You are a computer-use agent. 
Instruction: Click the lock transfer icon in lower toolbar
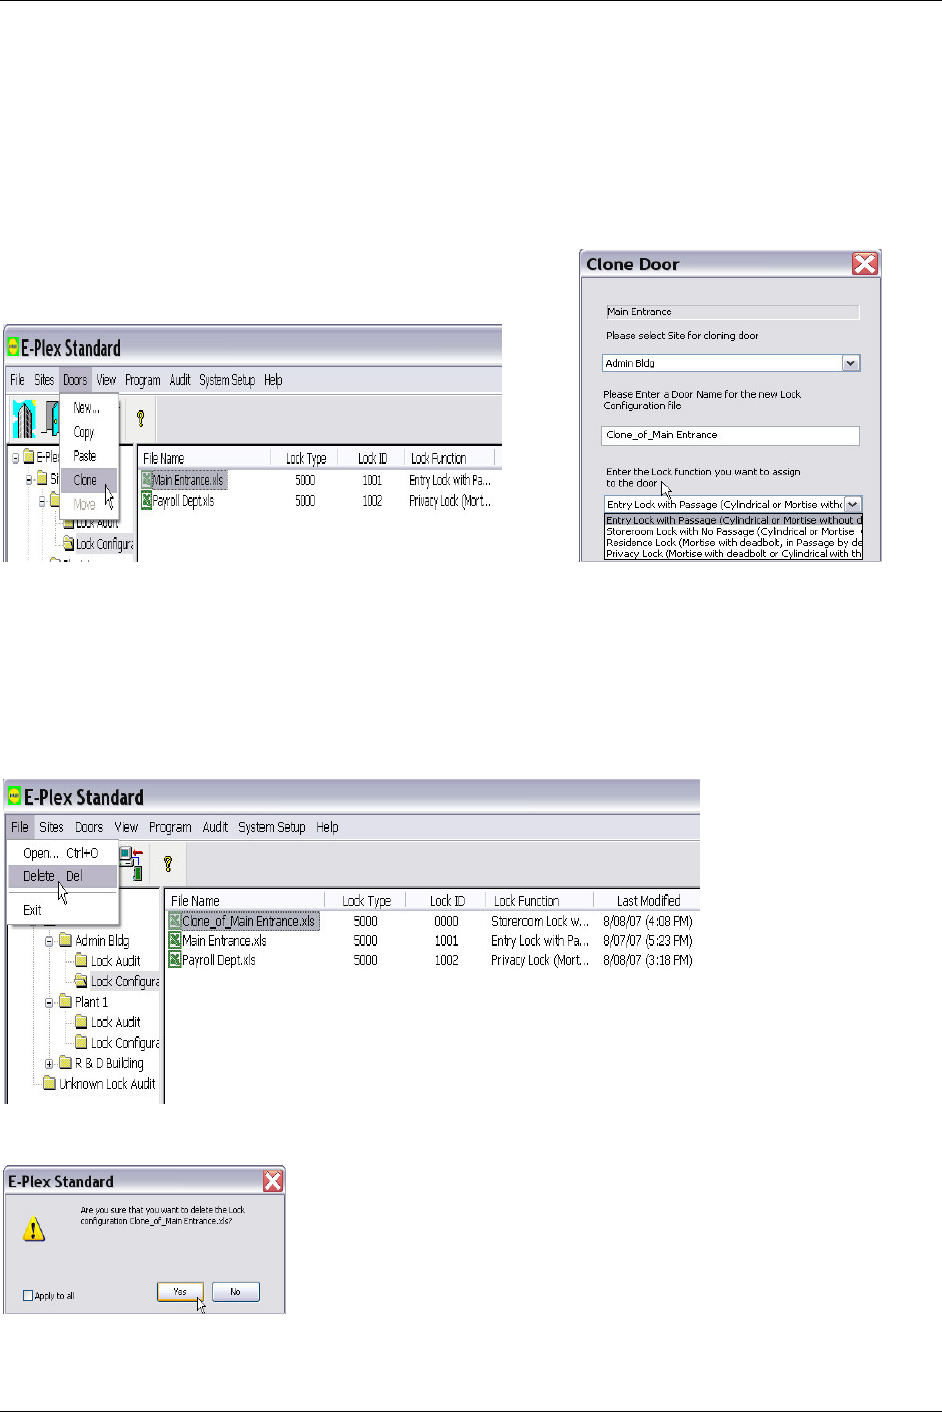click(x=131, y=863)
